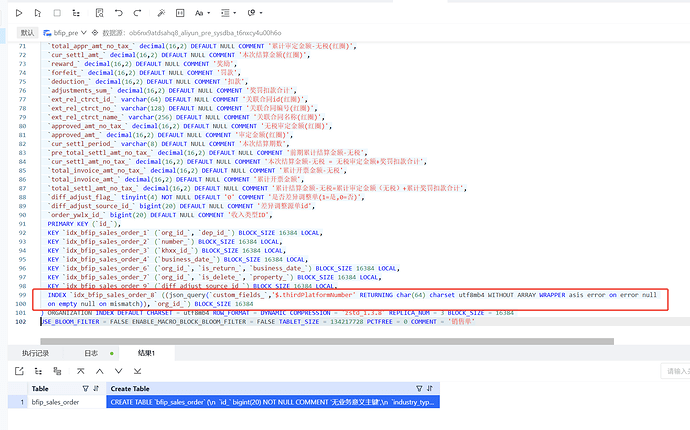Go to next result row
Screen dimensions: 690x430
point(118,371)
